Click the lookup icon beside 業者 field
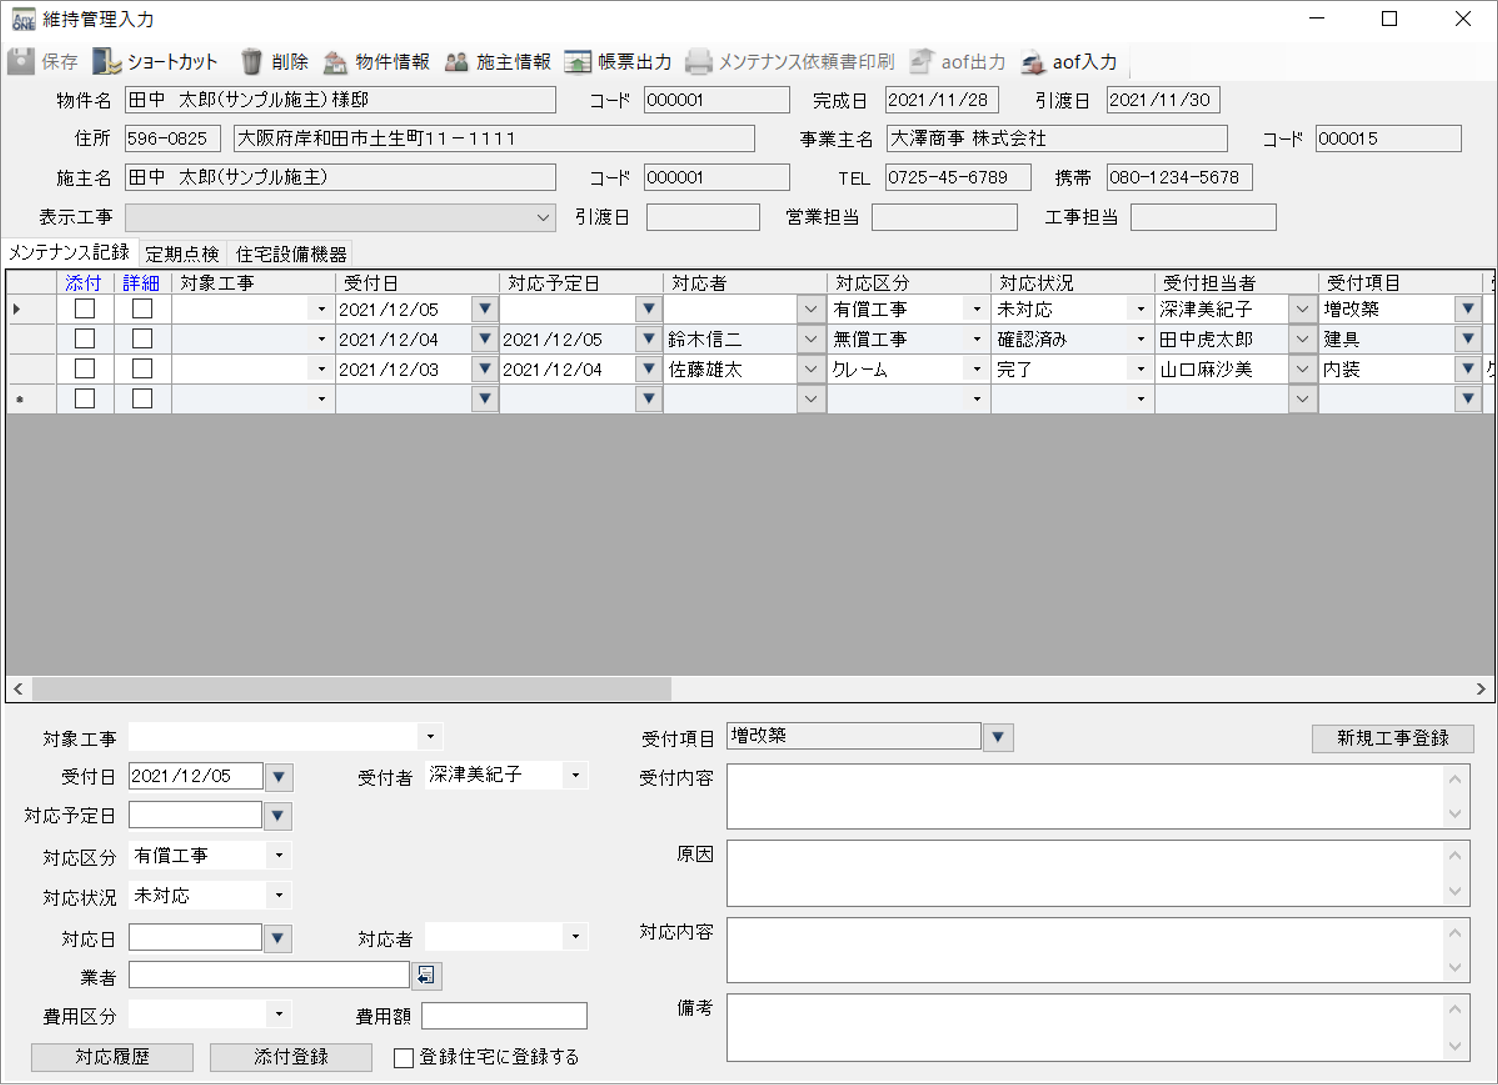1498x1085 pixels. point(426,975)
